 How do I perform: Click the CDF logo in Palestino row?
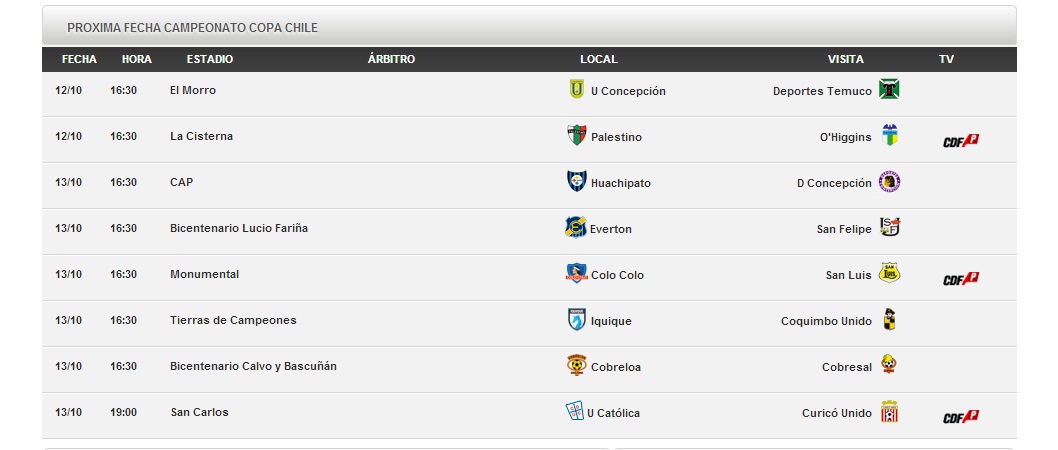point(961,140)
